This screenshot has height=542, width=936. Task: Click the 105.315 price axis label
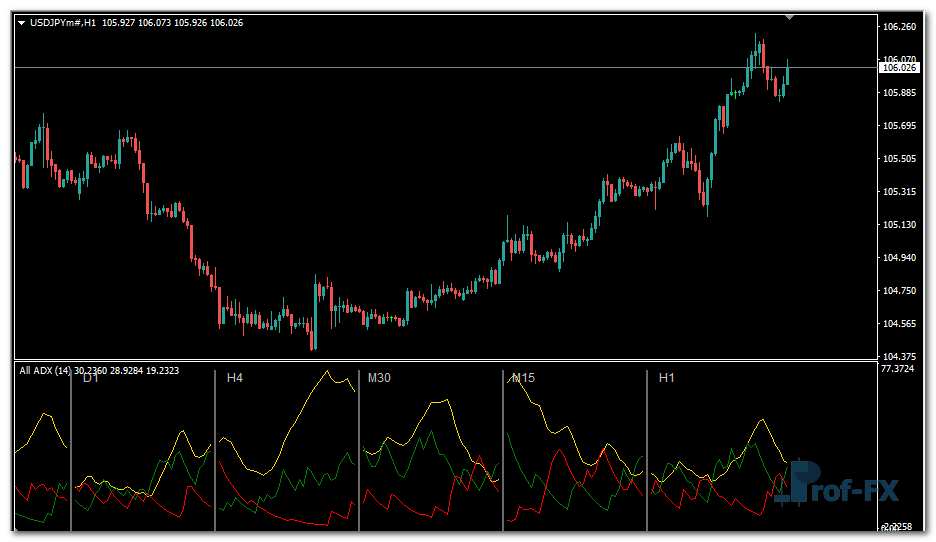click(x=900, y=192)
